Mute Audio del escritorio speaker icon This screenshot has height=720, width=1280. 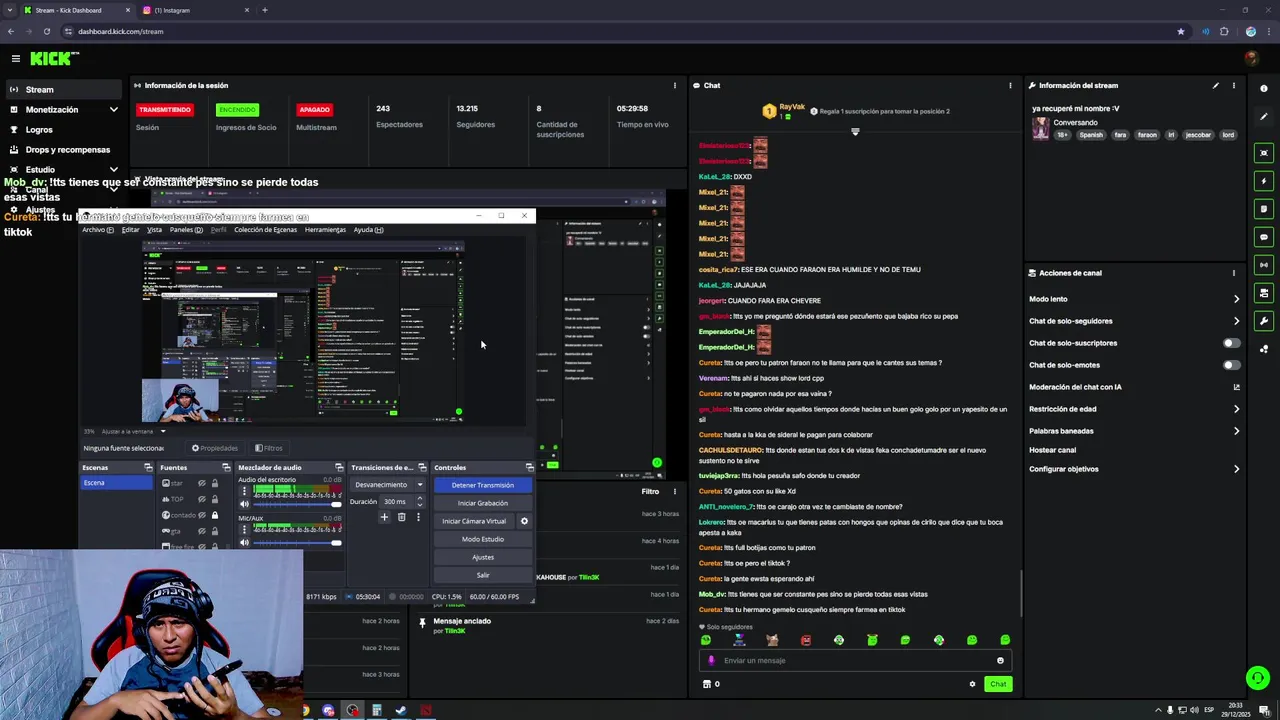(x=245, y=504)
